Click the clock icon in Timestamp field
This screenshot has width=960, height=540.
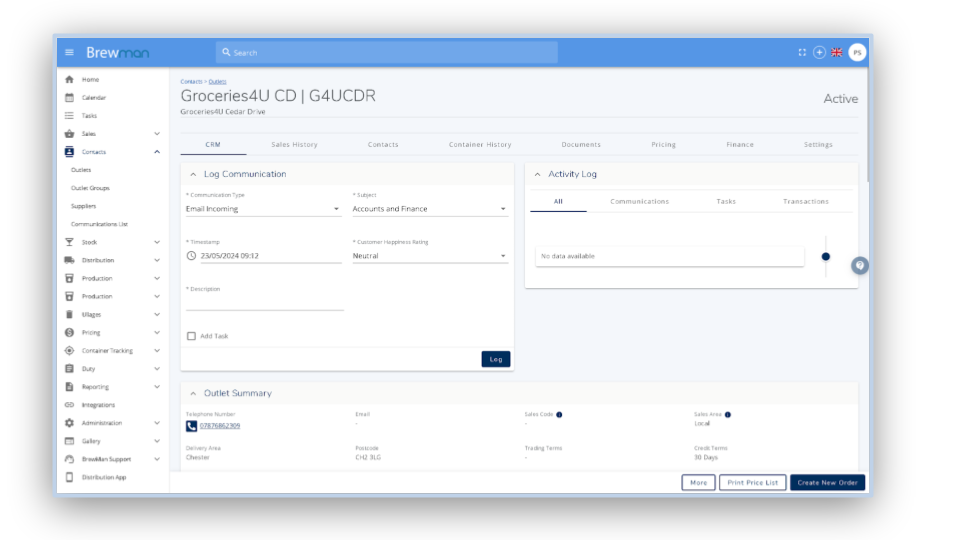[191, 256]
